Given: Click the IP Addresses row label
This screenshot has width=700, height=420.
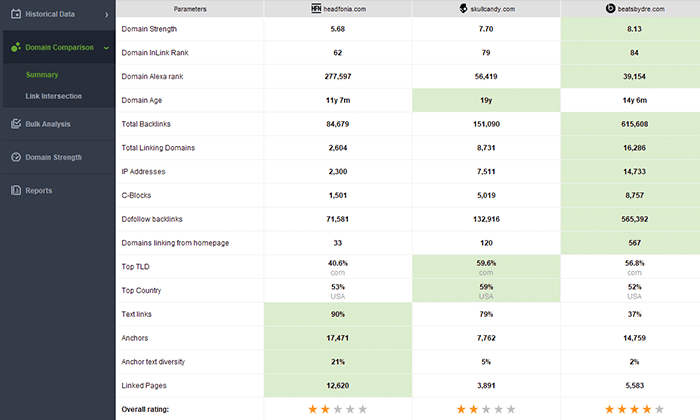Looking at the screenshot, I should 143,171.
